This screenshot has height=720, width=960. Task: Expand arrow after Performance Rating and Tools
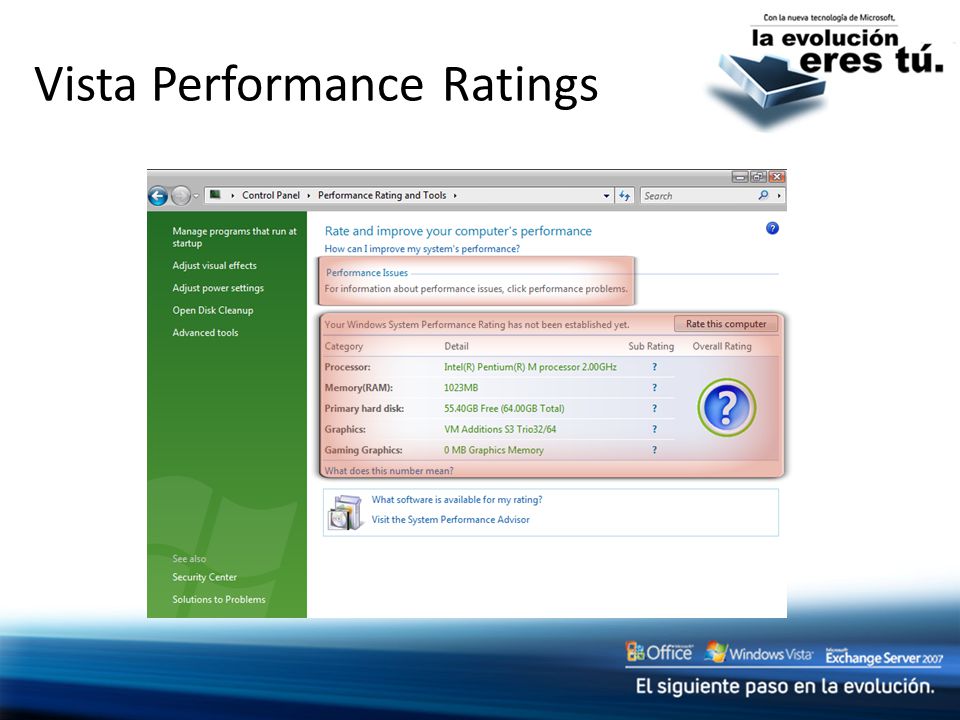pos(455,195)
